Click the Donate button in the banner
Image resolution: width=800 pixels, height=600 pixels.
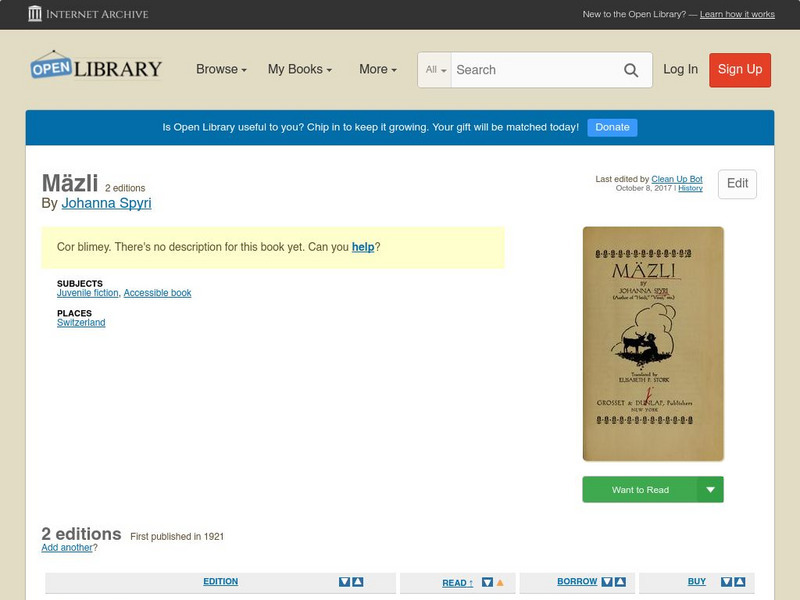point(611,127)
